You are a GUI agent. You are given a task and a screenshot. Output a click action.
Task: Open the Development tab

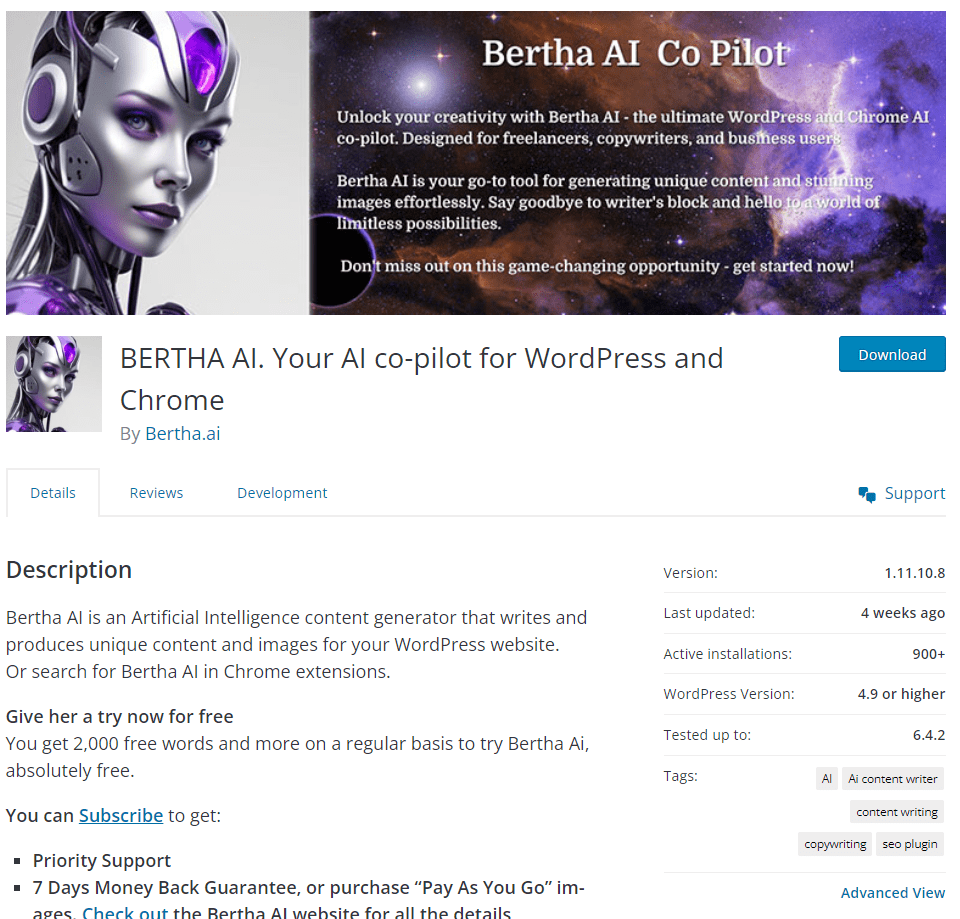click(x=282, y=493)
